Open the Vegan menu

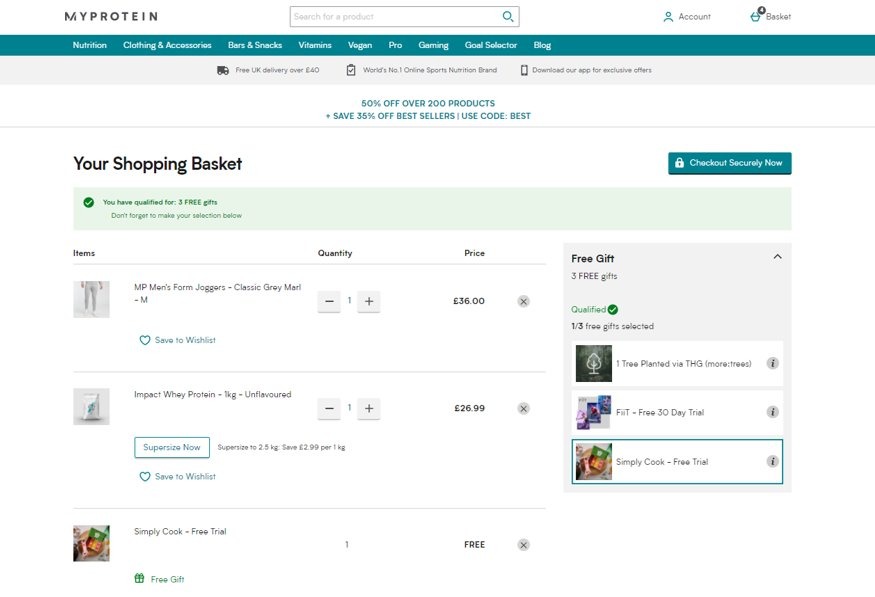click(360, 45)
